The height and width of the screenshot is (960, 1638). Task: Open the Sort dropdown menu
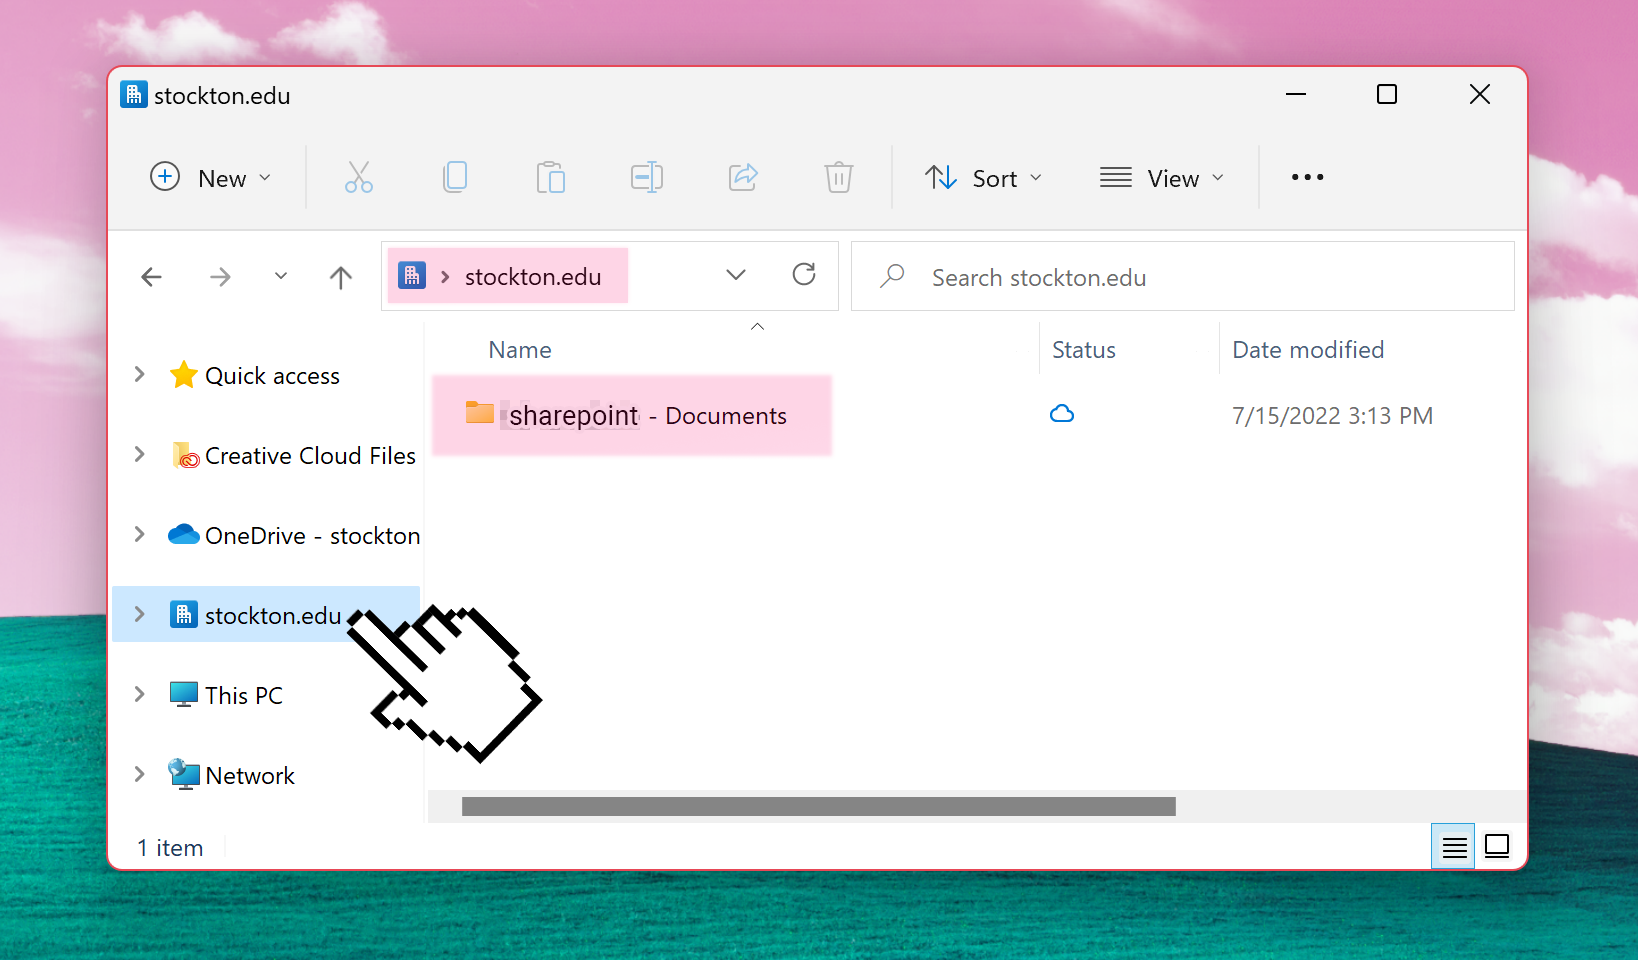984,177
